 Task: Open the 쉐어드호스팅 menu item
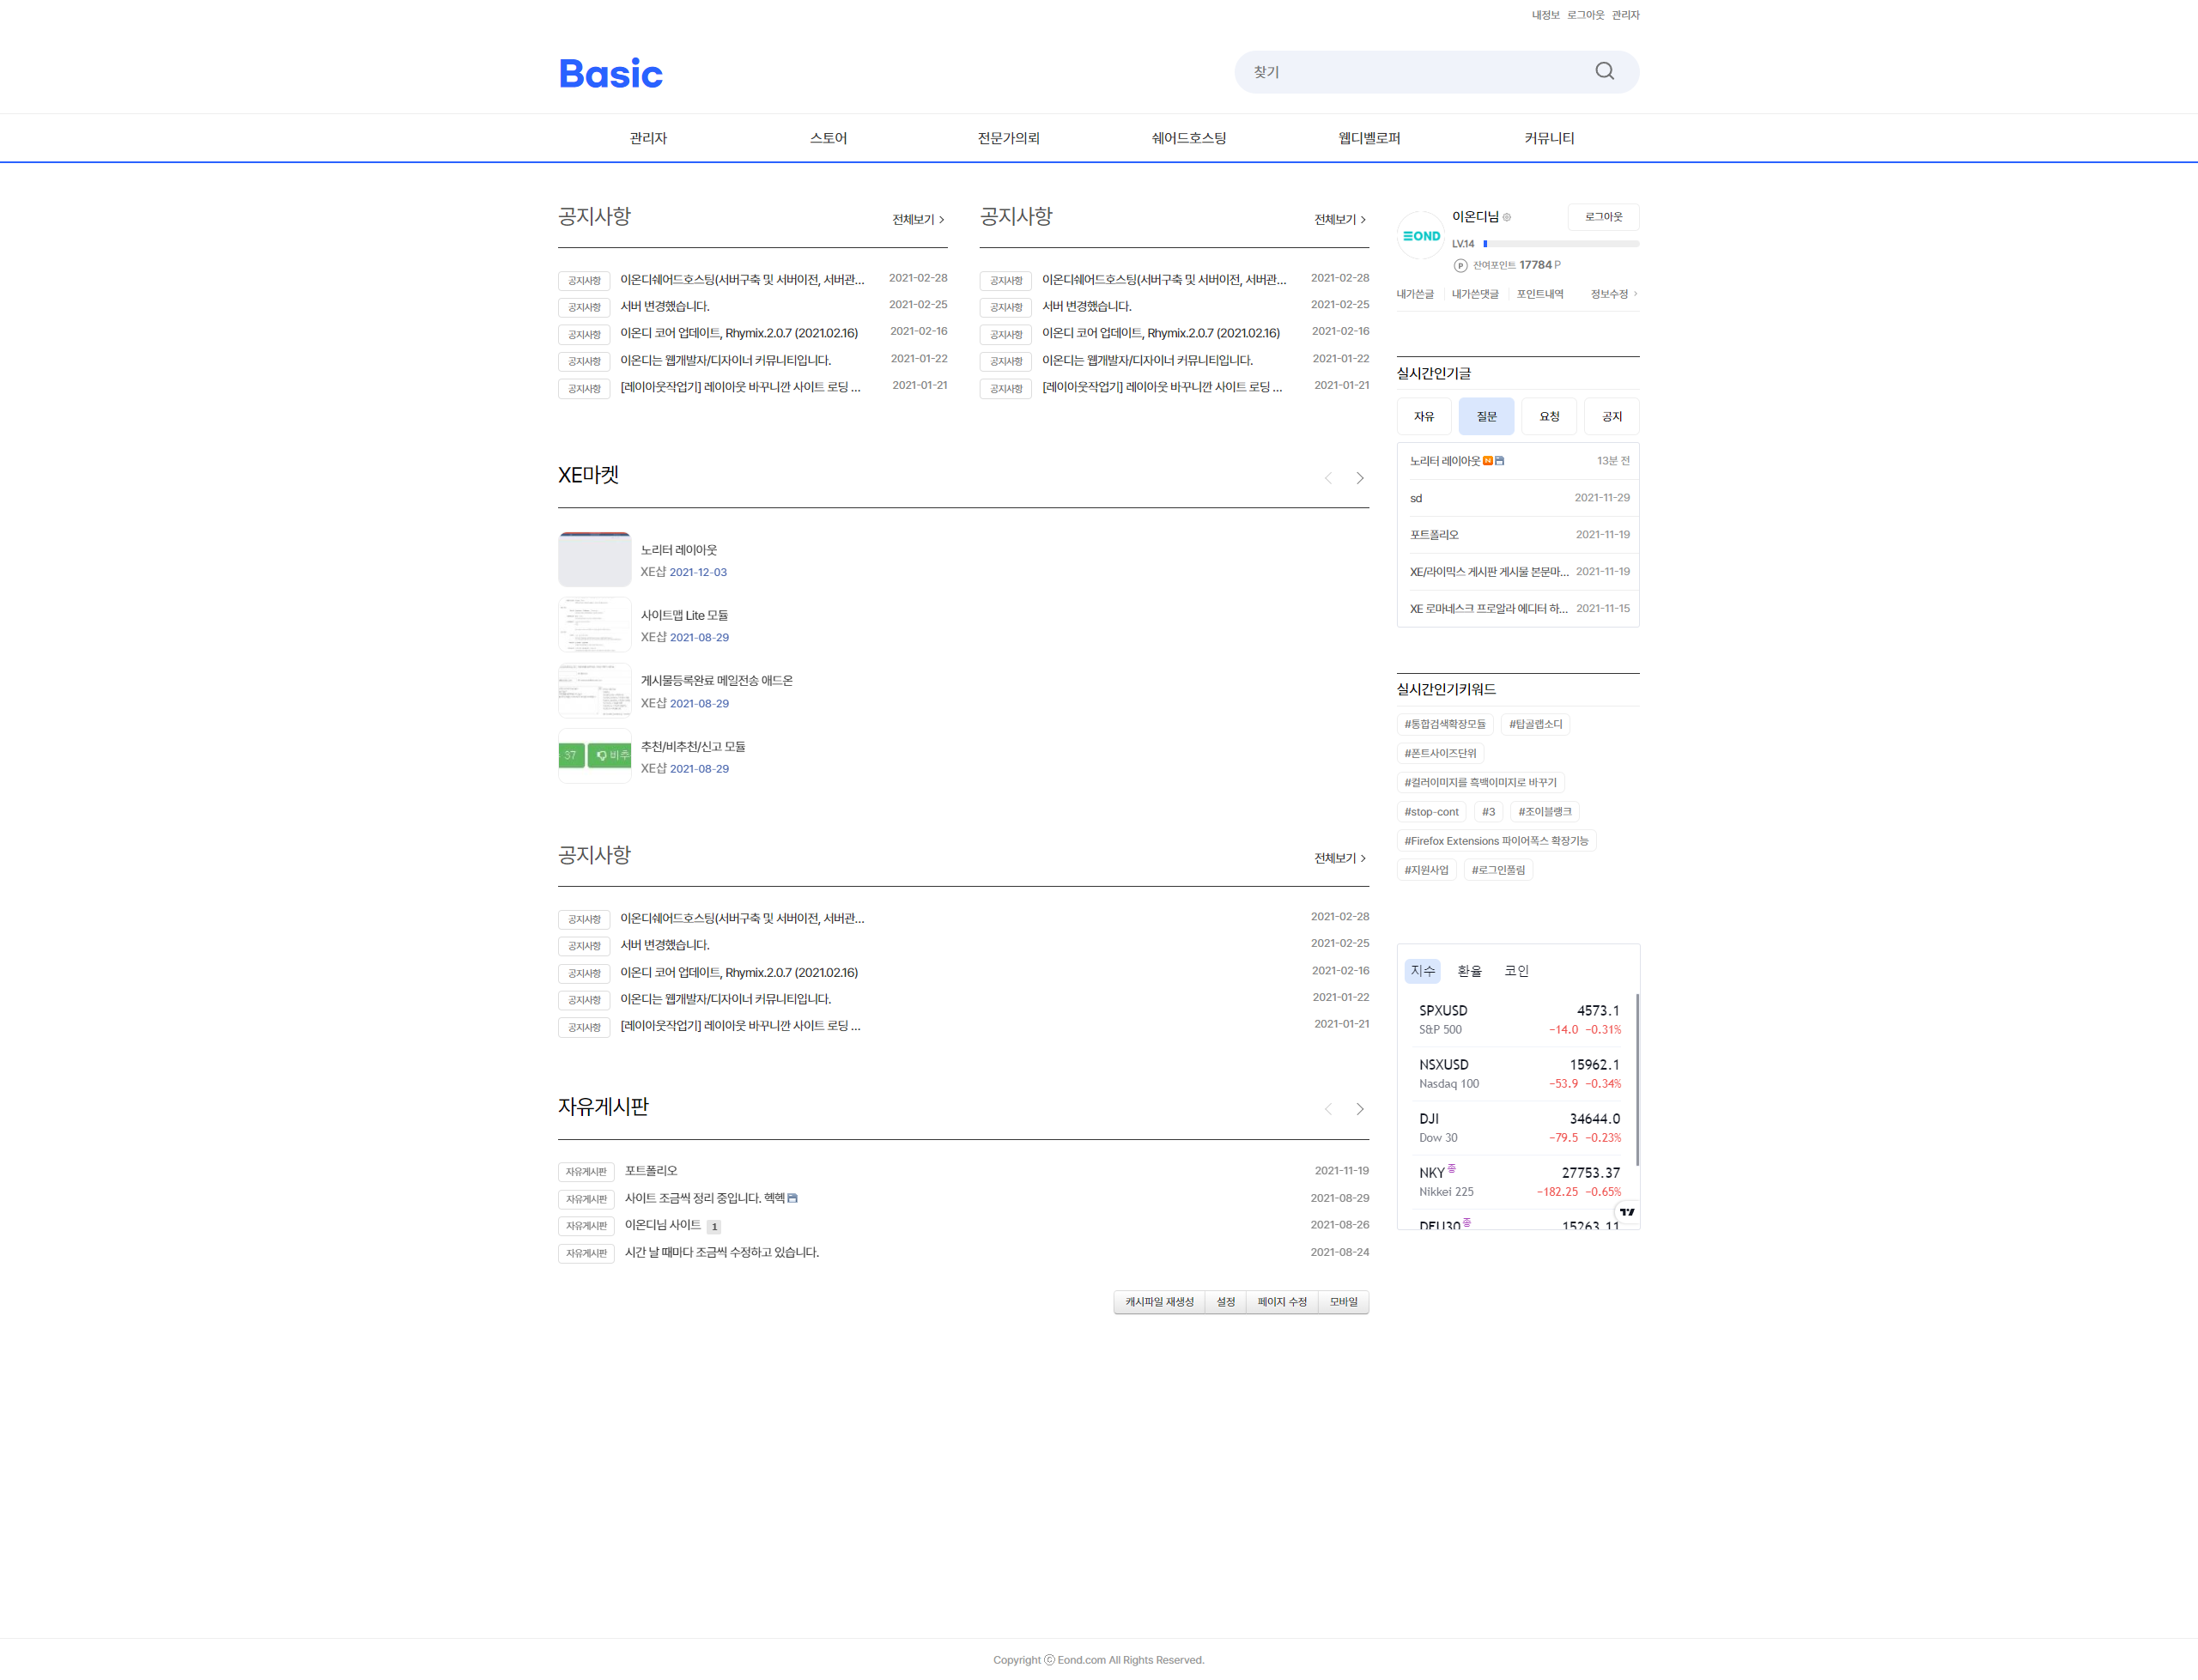click(x=1189, y=138)
